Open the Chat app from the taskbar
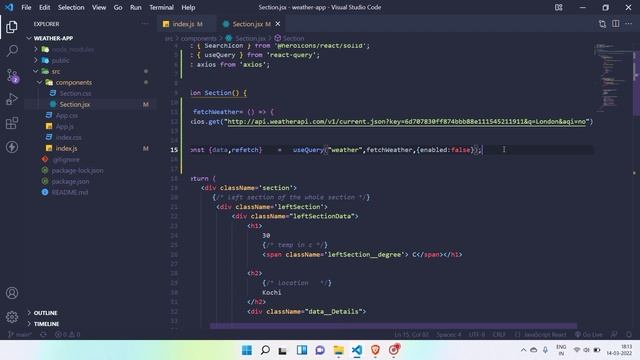This screenshot has height=360, width=640. 320,350
